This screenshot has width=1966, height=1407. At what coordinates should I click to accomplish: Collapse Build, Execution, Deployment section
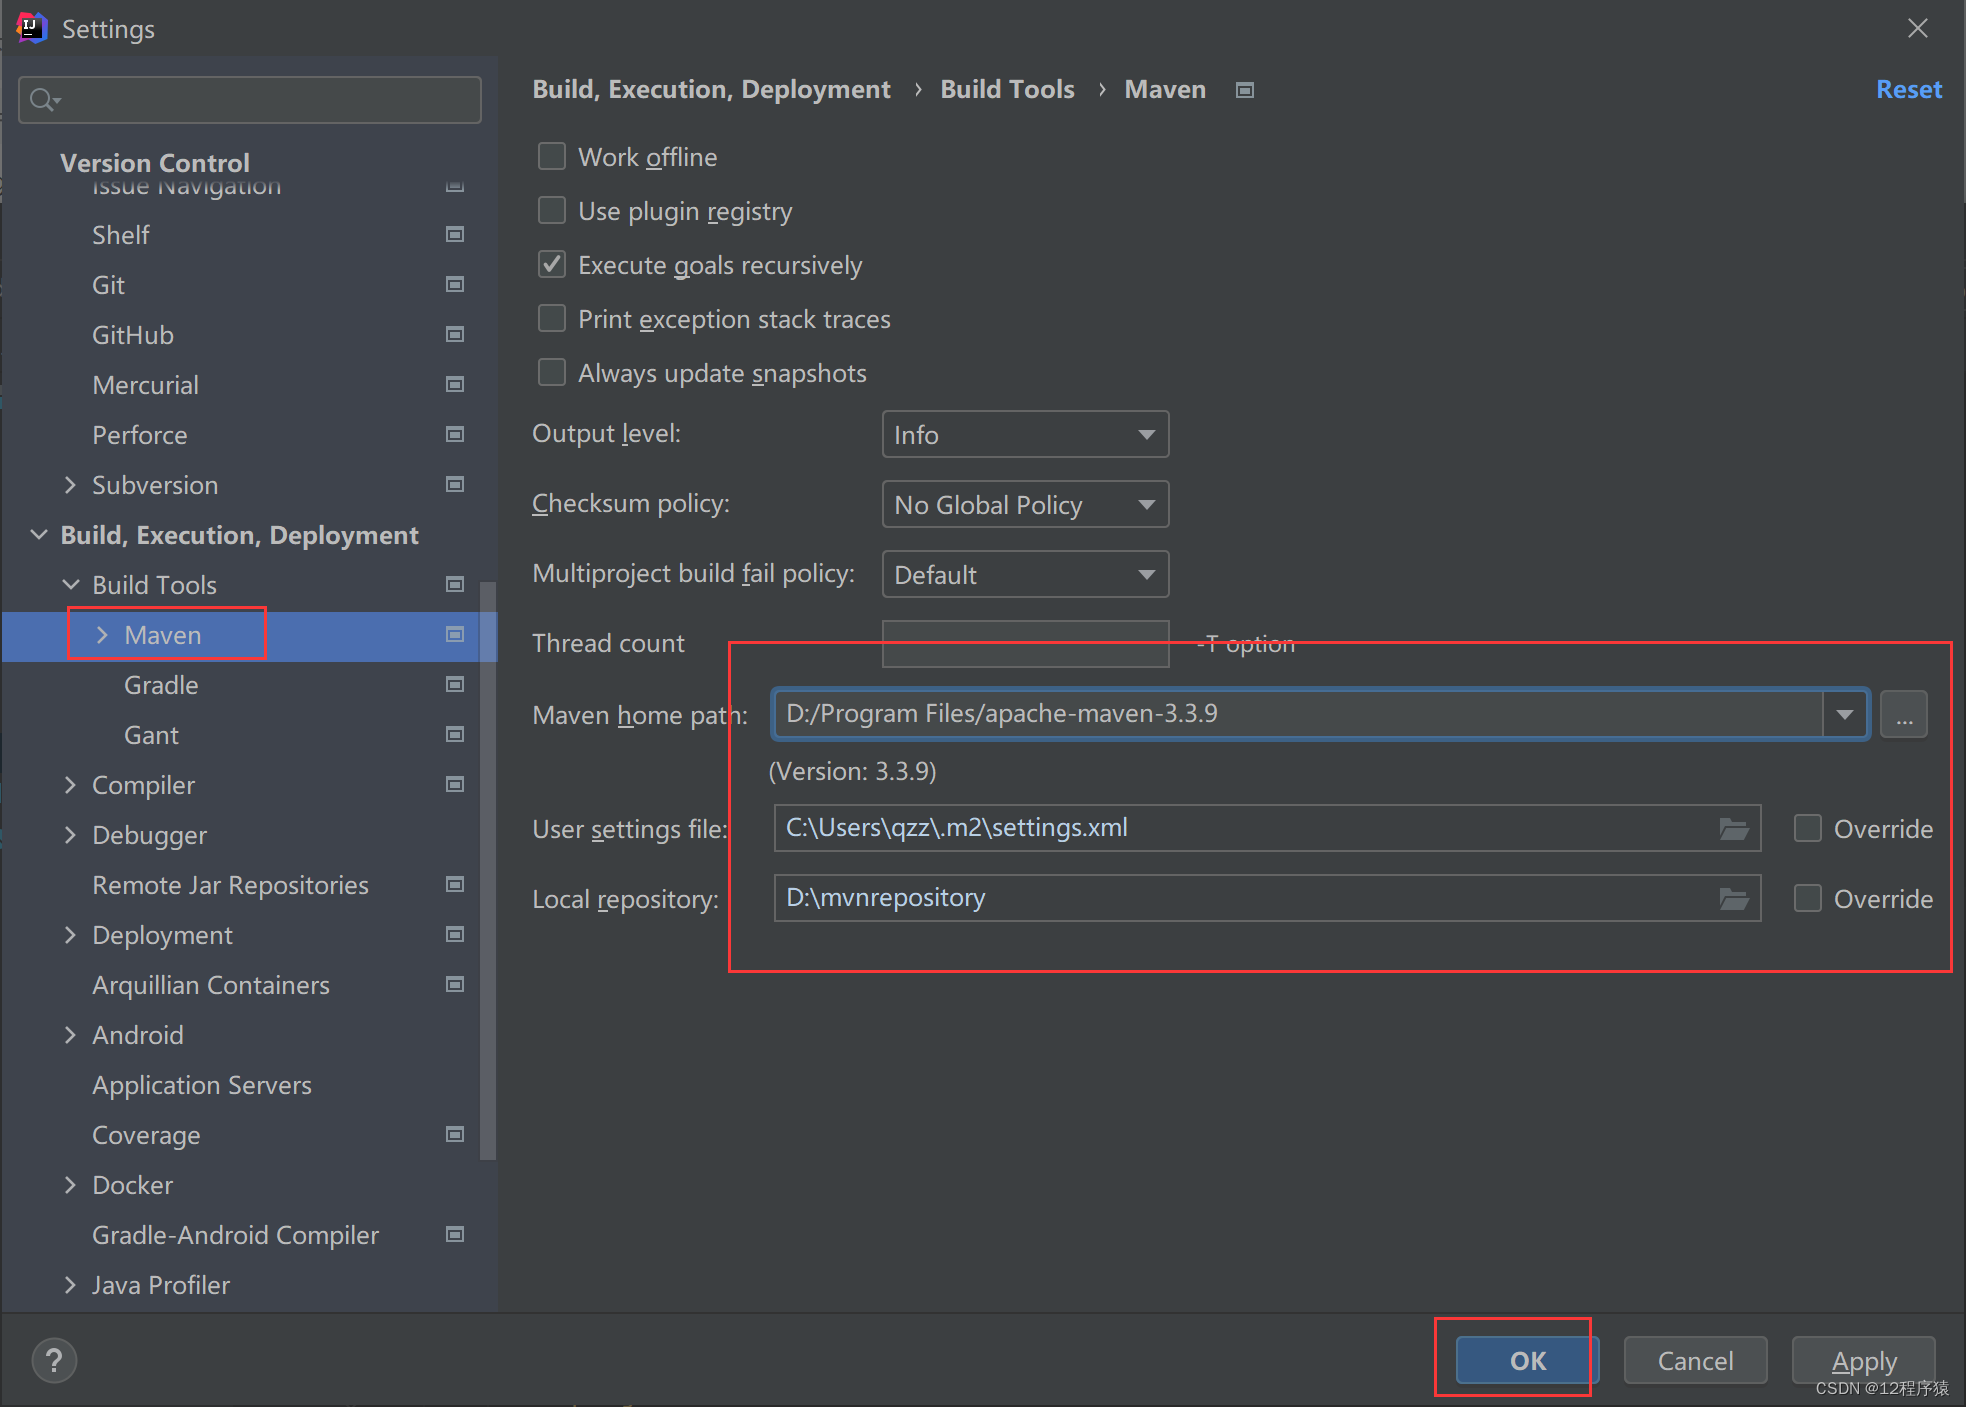[39, 534]
